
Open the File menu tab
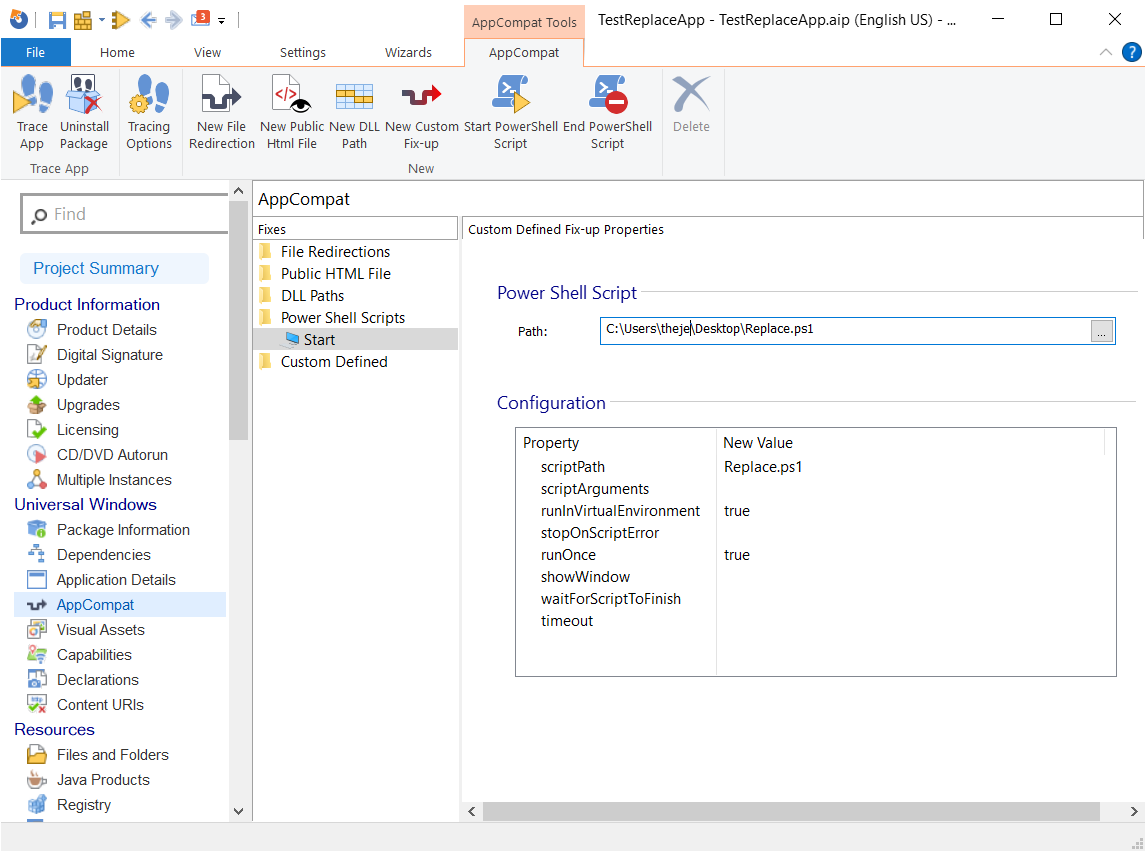coord(35,53)
